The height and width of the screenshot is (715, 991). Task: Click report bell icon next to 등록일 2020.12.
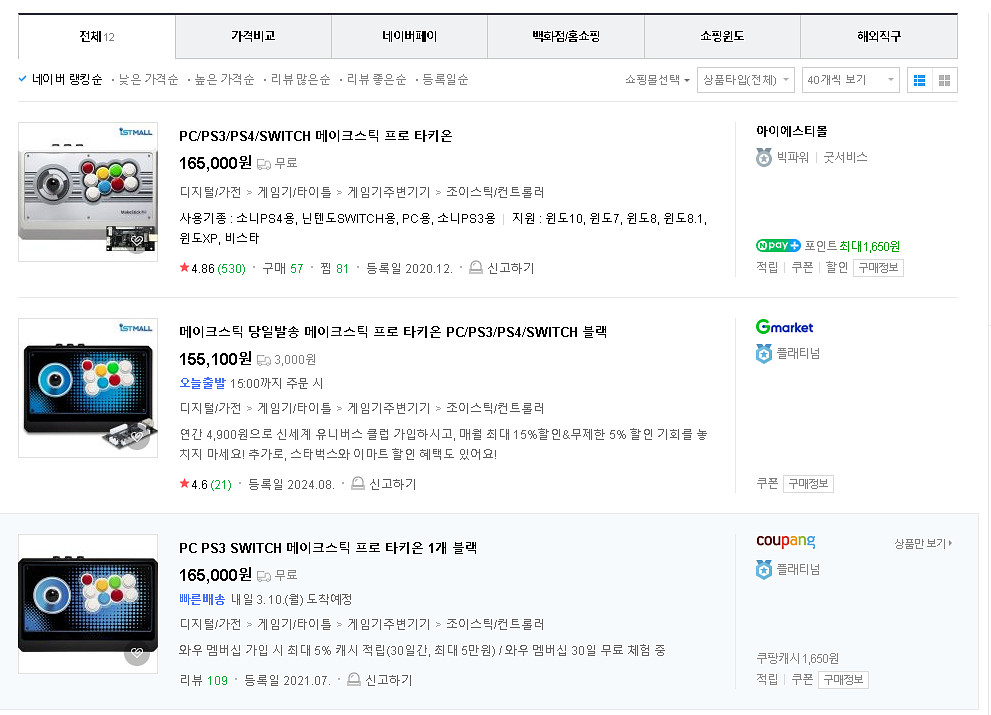(x=476, y=268)
